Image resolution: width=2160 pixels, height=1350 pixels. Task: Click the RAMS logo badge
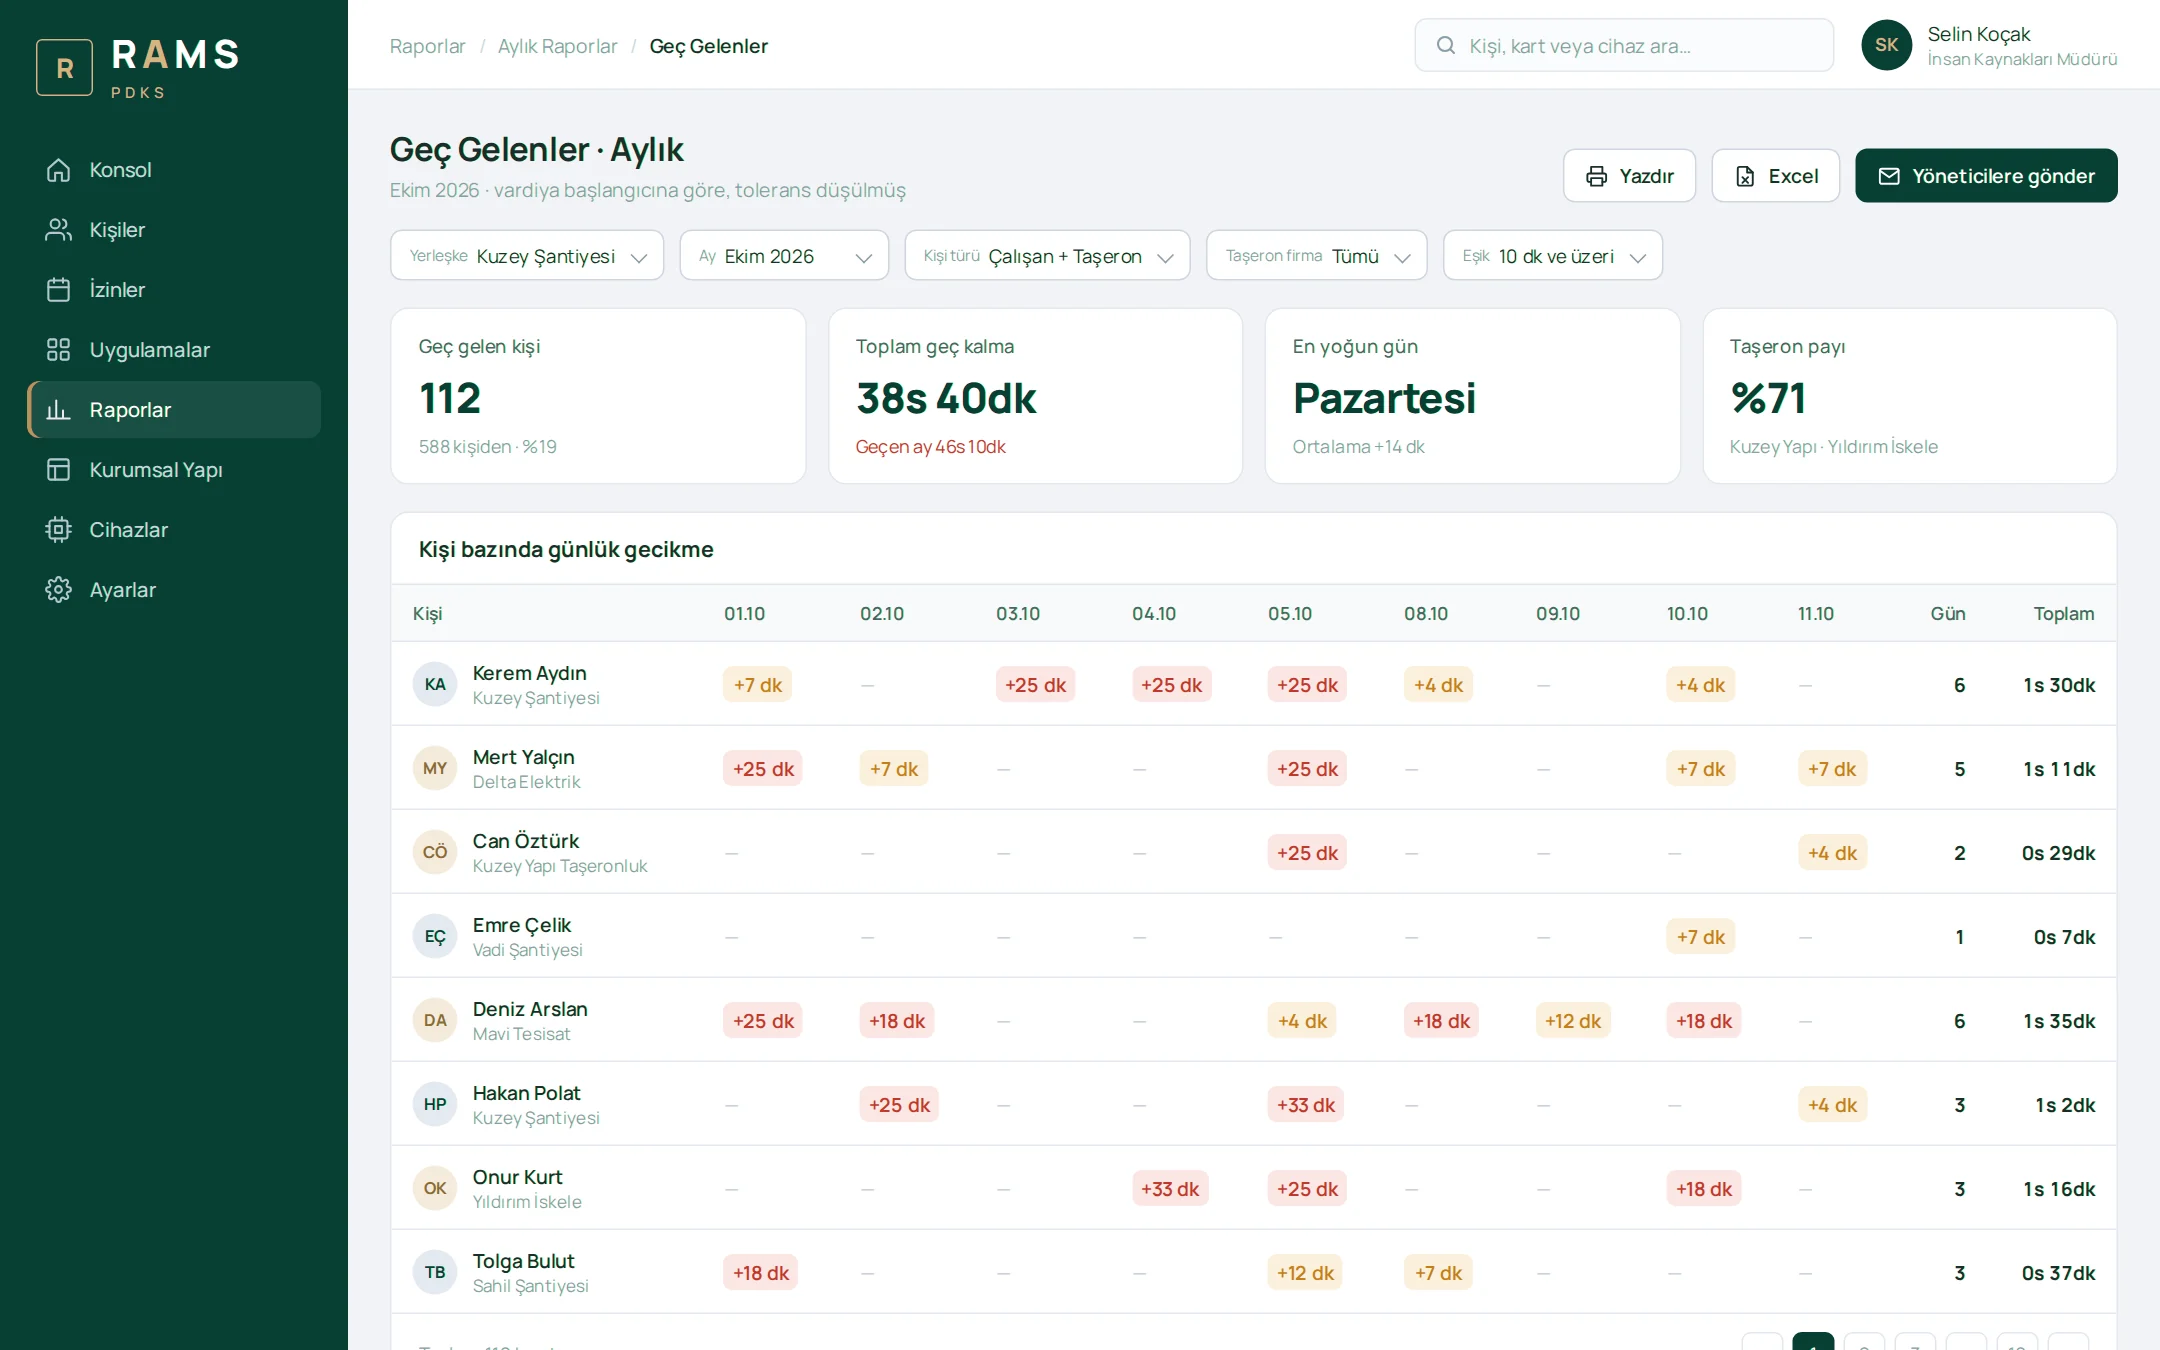click(x=64, y=67)
